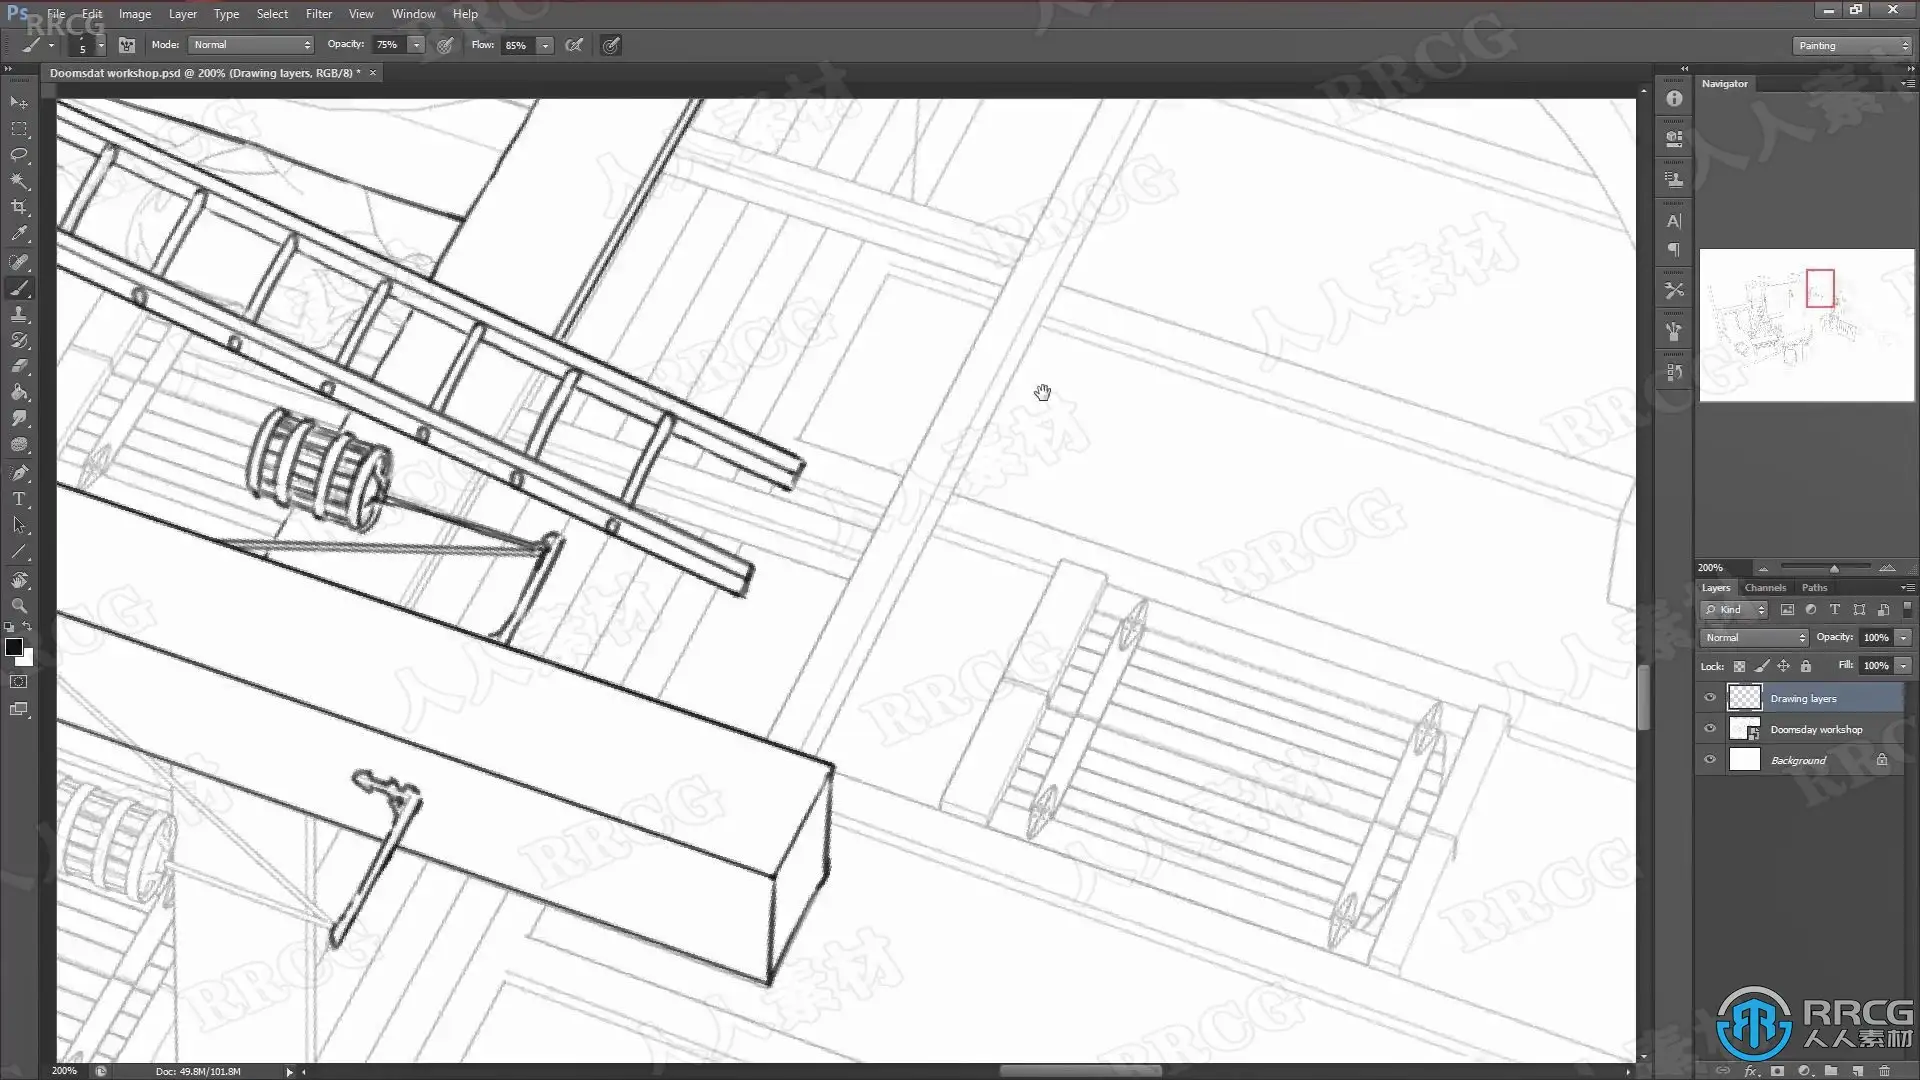
Task: Open the Filter menu
Action: (318, 14)
